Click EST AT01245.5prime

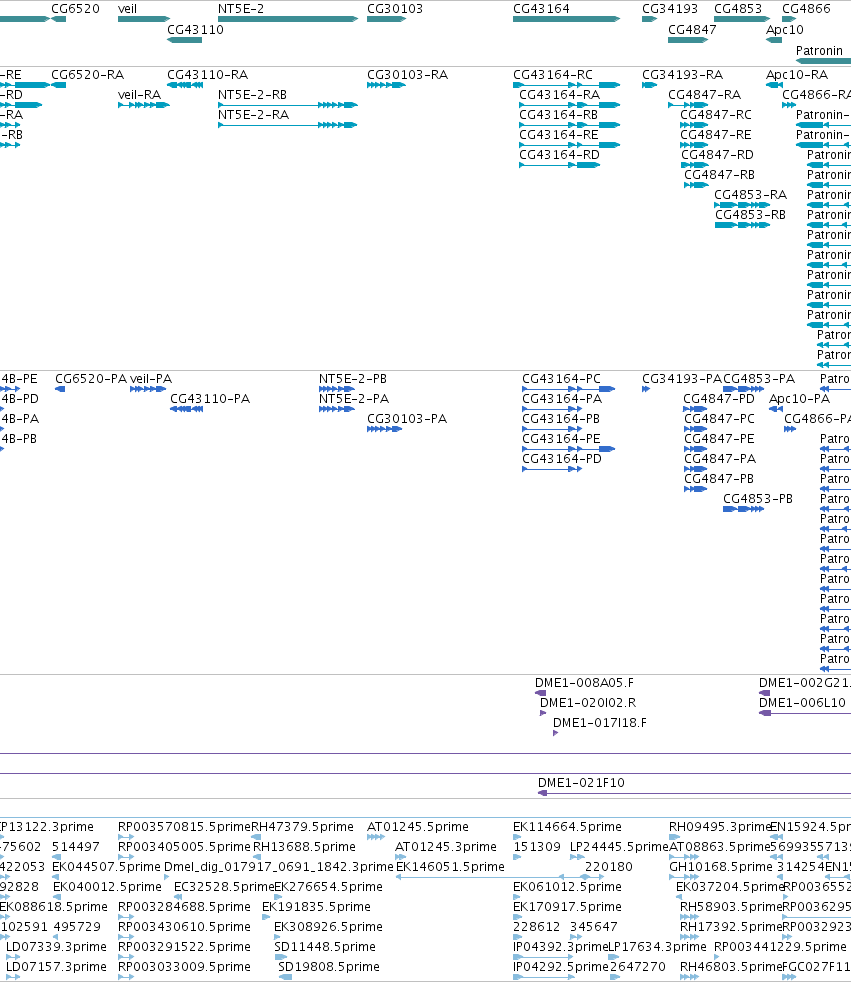click(418, 827)
